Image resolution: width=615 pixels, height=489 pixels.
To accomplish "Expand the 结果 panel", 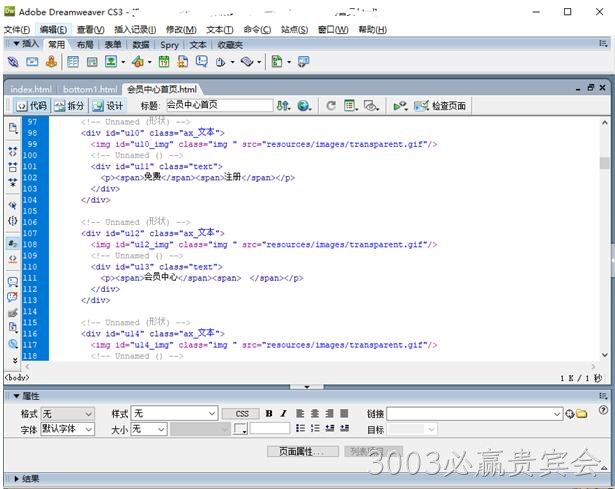I will [16, 478].
